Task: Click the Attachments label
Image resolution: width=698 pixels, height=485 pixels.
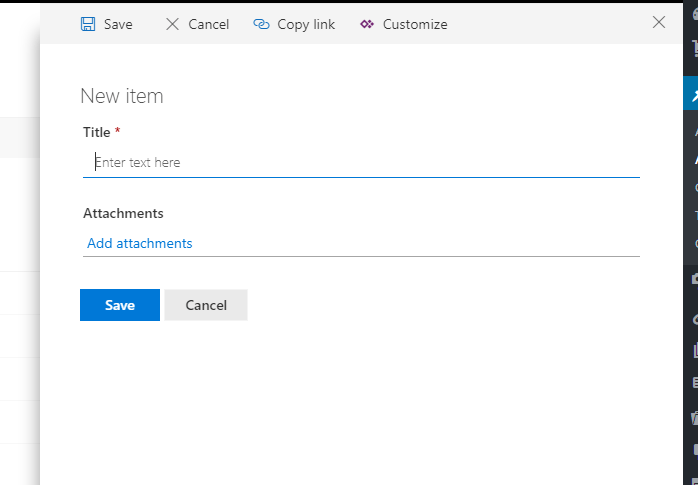Action: [x=123, y=213]
